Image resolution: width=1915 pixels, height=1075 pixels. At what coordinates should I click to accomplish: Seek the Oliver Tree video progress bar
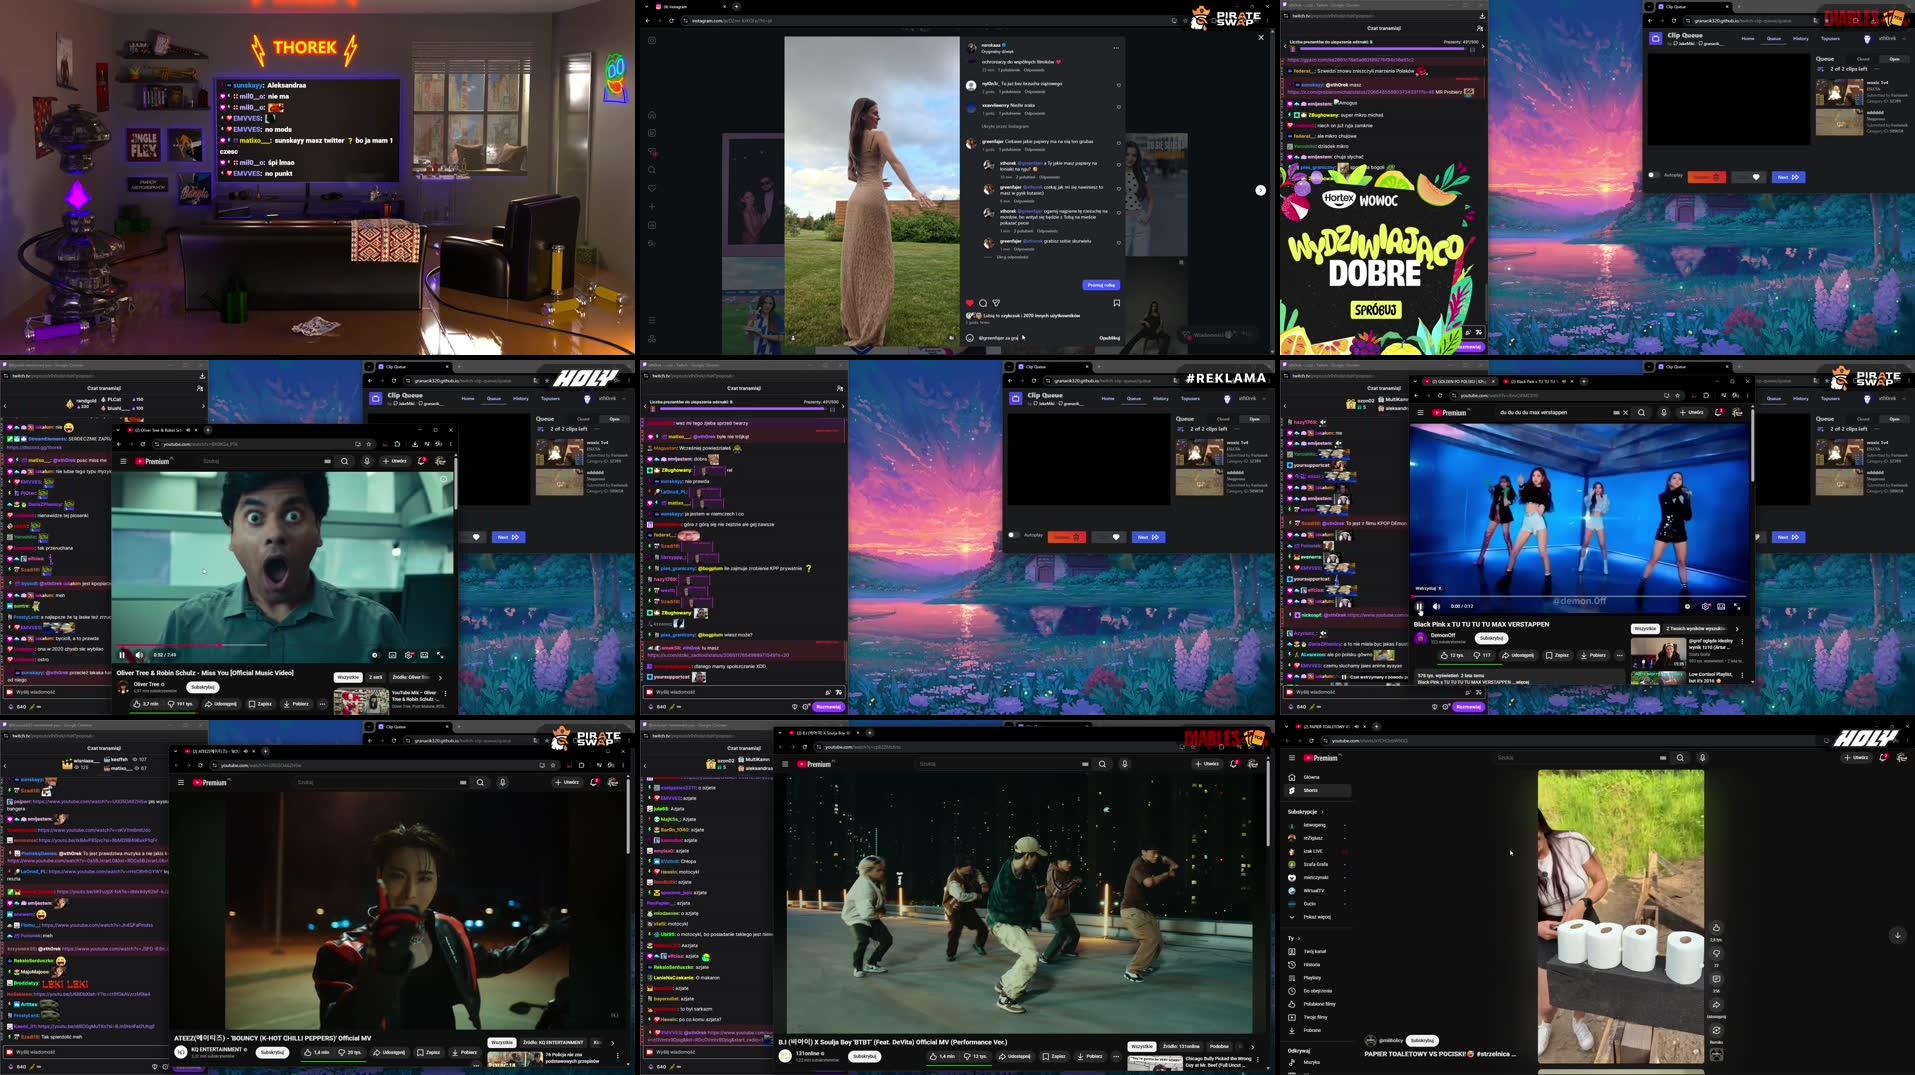pos(282,645)
